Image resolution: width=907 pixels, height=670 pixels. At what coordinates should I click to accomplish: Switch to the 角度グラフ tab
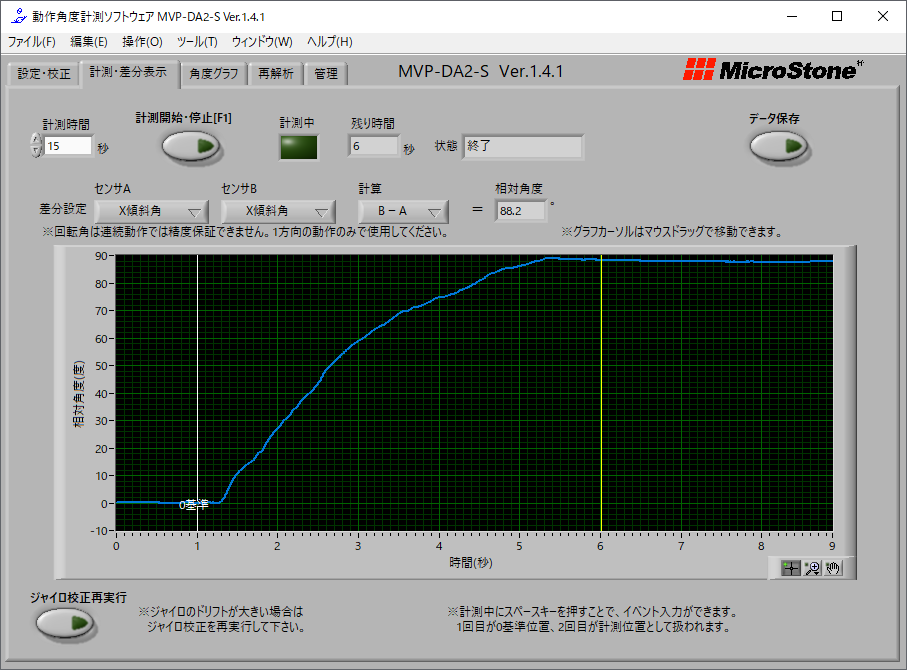point(213,73)
